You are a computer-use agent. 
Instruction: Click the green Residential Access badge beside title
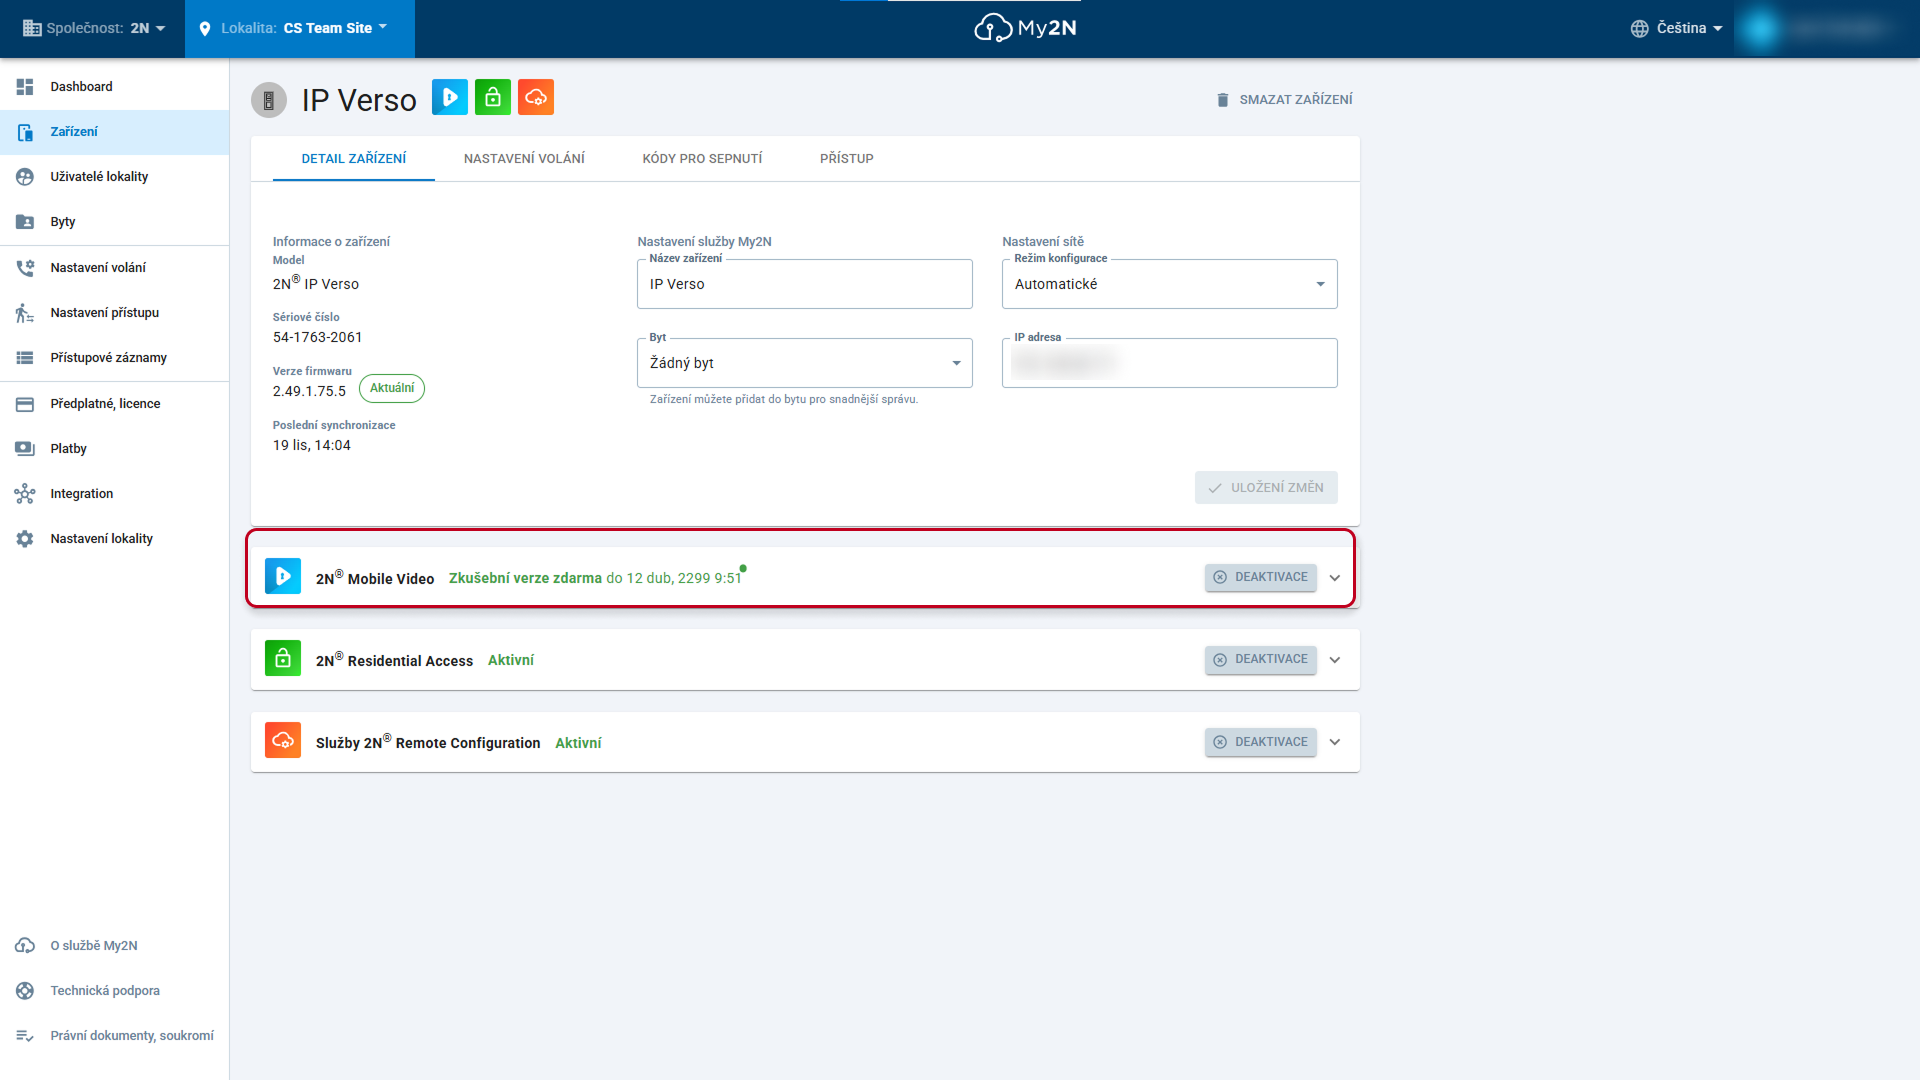[493, 97]
